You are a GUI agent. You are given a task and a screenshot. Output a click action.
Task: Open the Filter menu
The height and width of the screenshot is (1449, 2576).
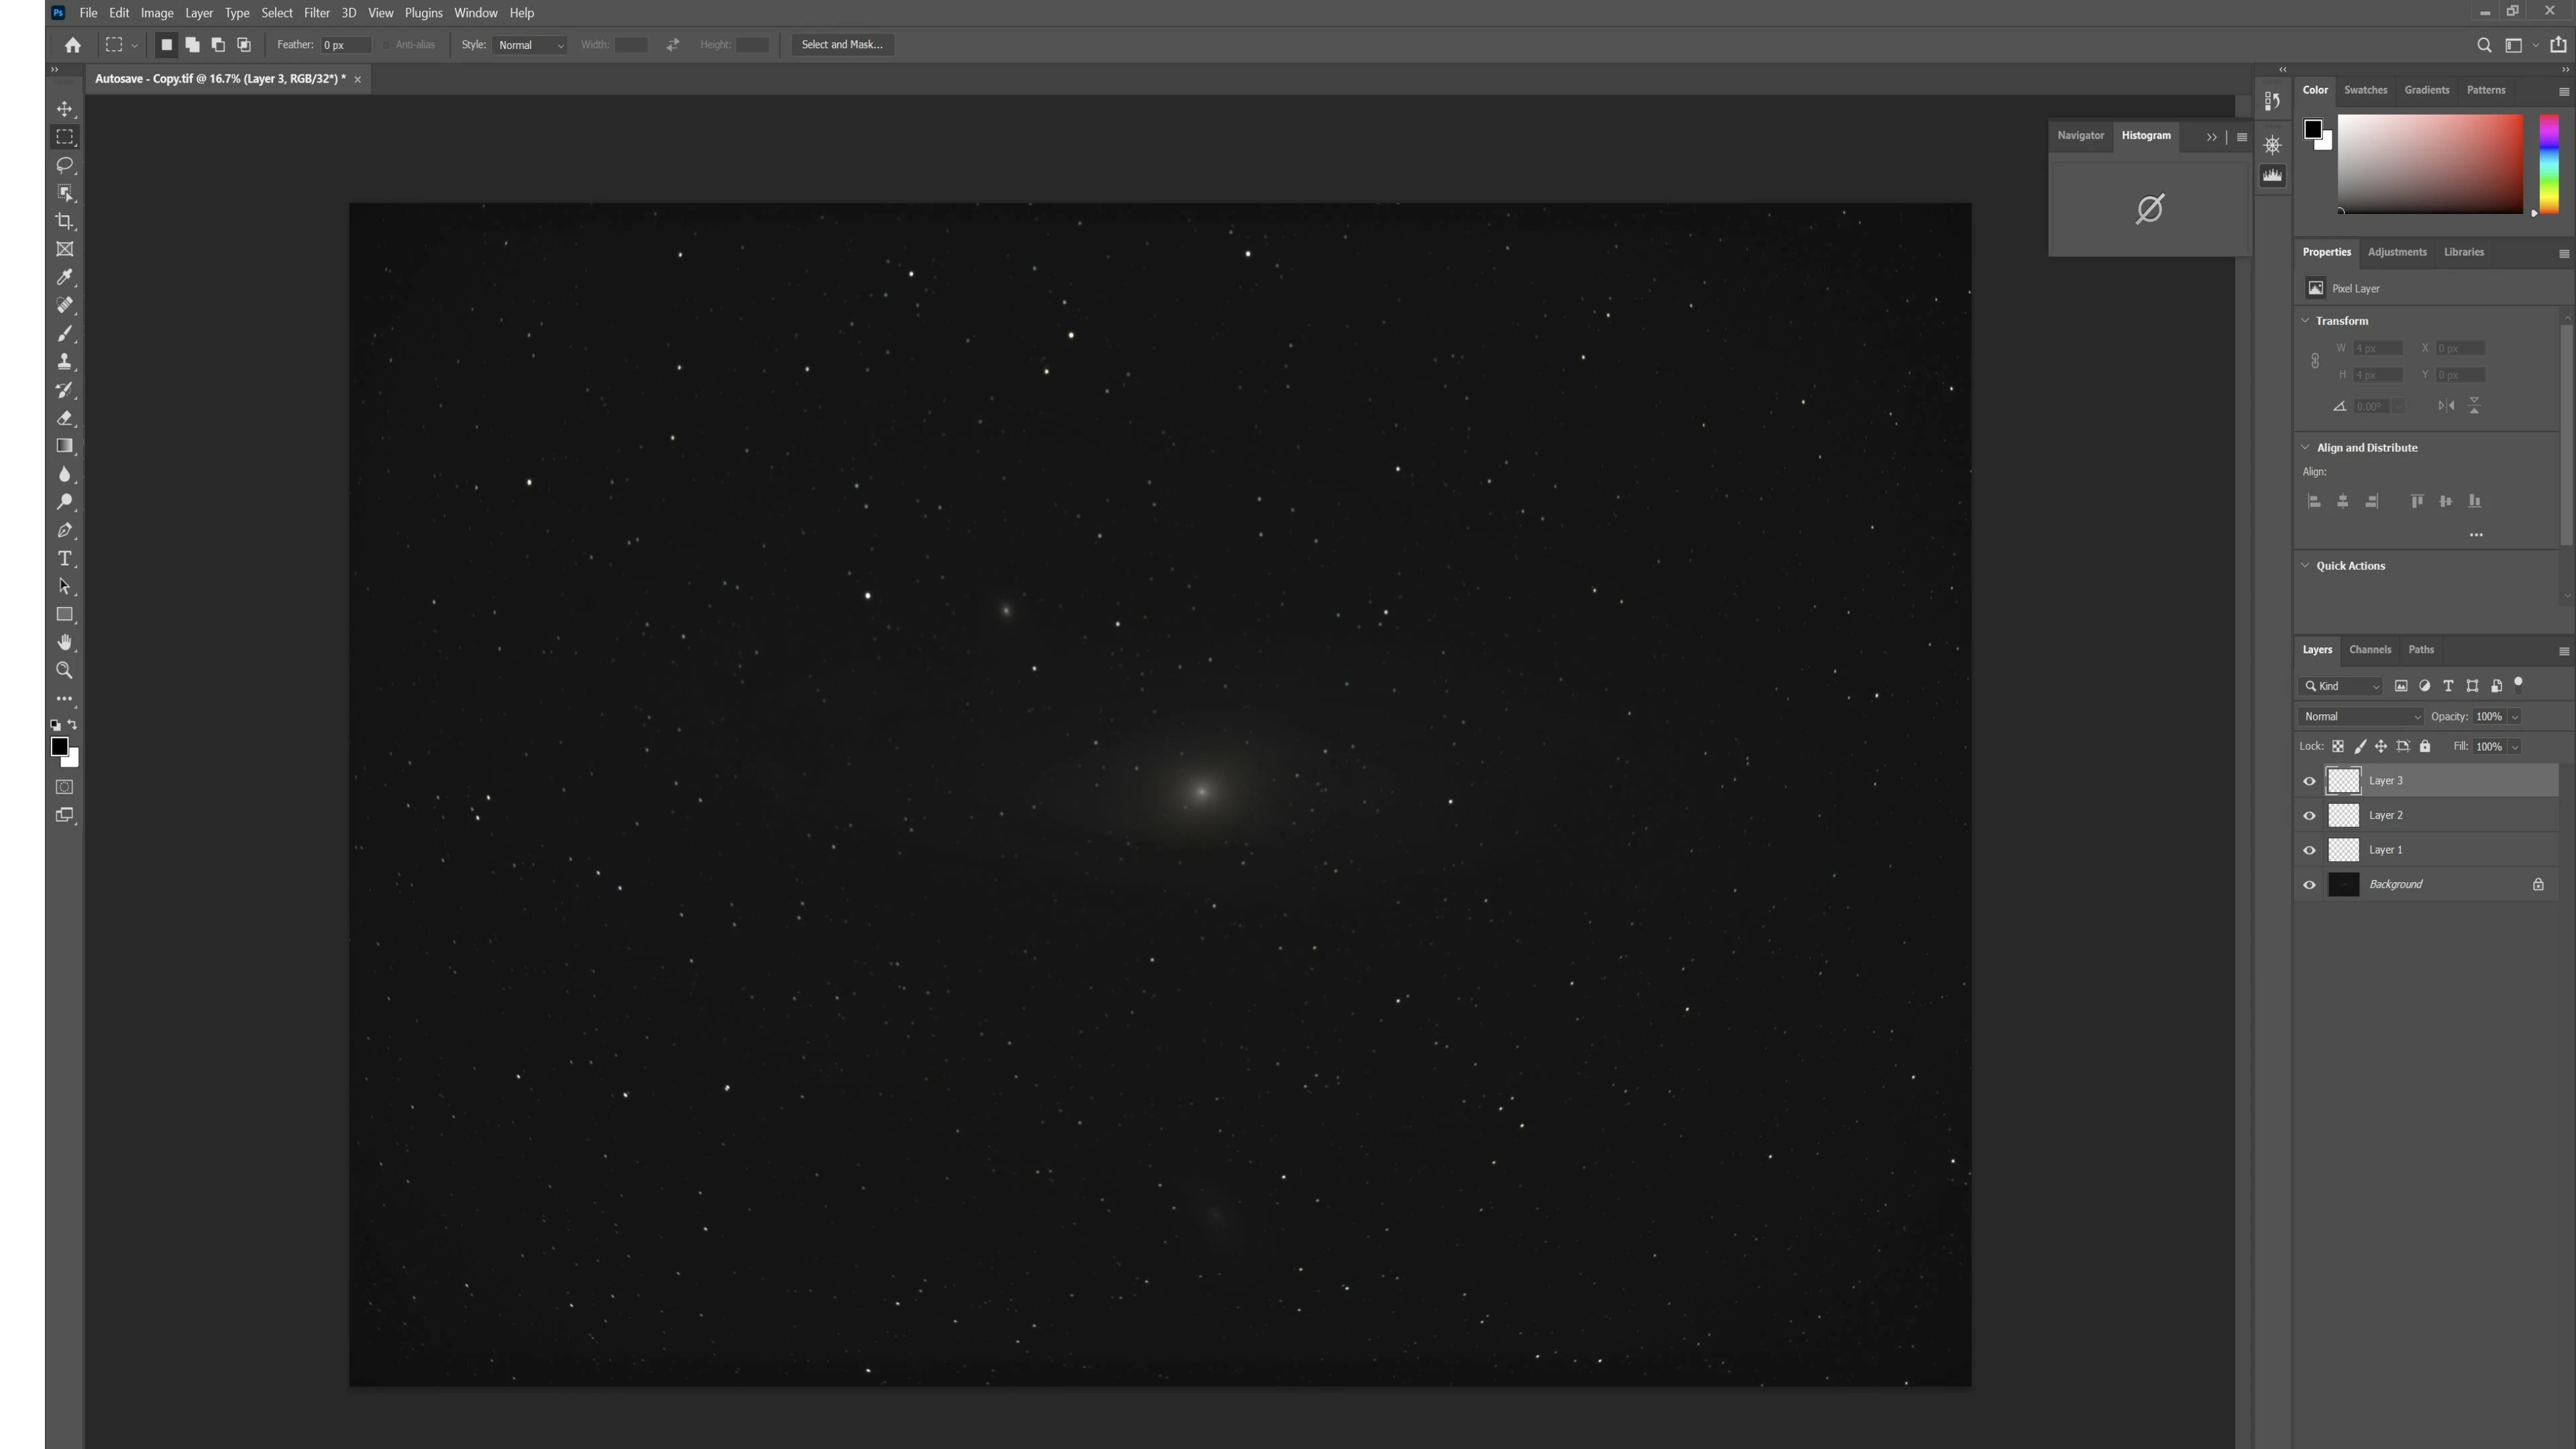316,13
